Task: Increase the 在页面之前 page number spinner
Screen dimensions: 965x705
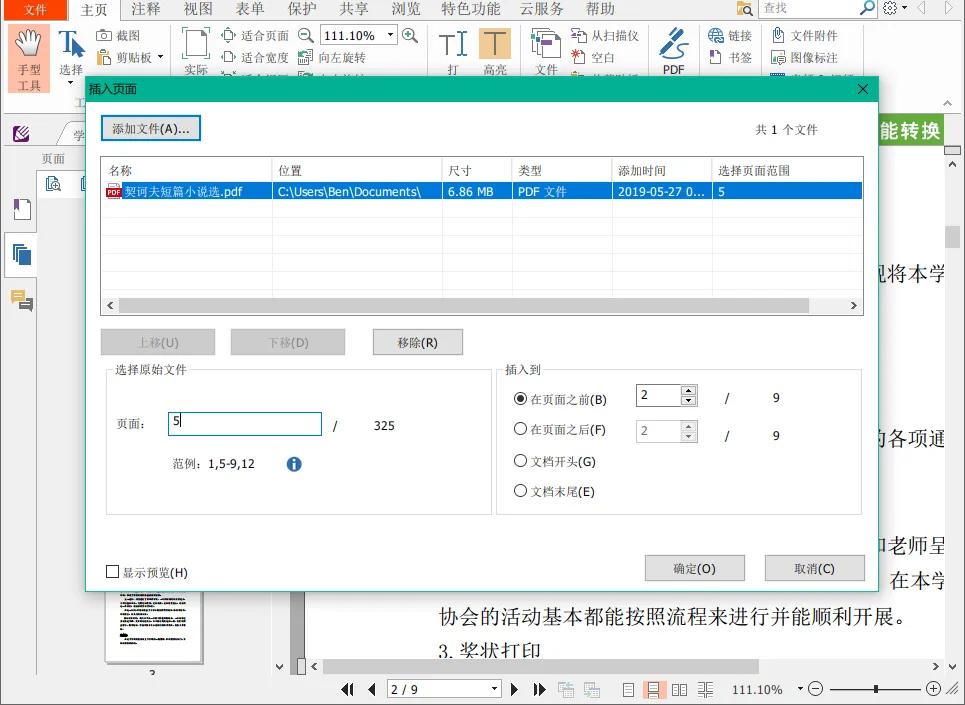Action: tap(689, 391)
